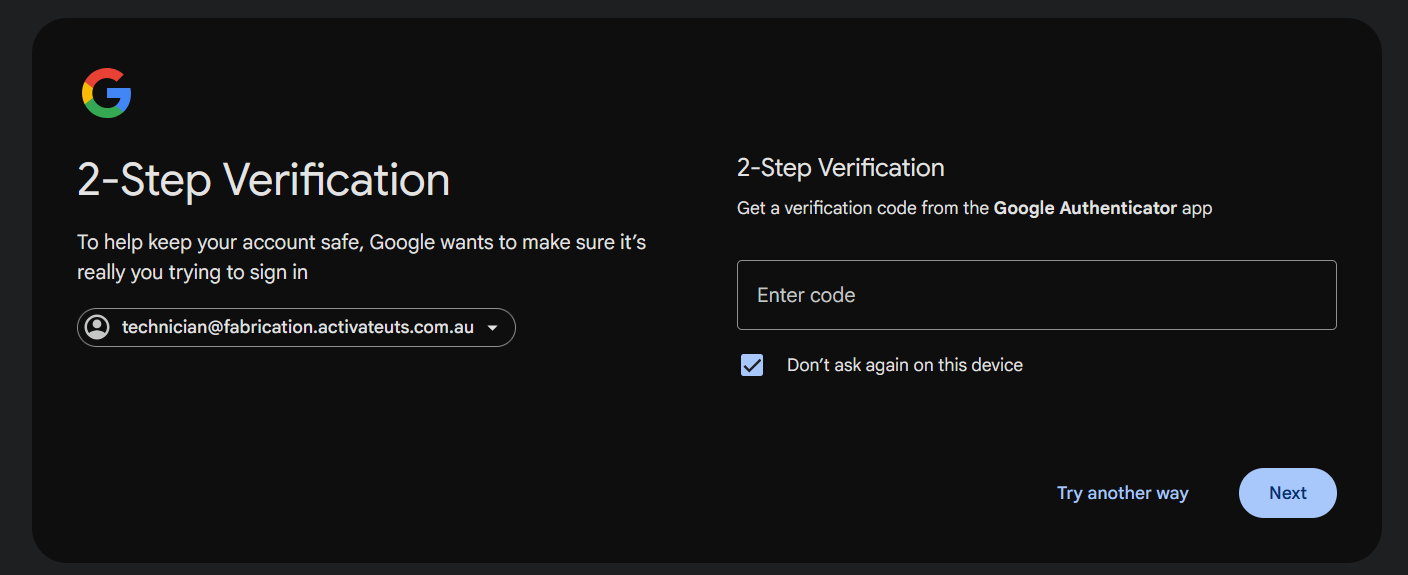Open the account switcher for technician@fabrication.activateuts.com.au
Screen dimensions: 1408x575
pyautogui.click(x=296, y=327)
